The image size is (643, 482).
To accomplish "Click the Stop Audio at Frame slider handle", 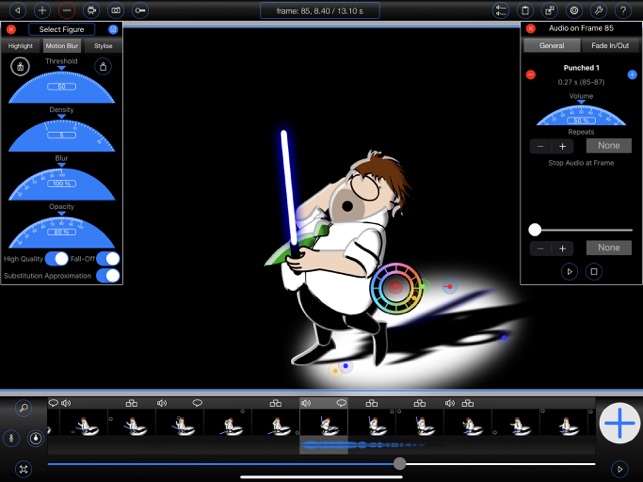I will pos(535,230).
